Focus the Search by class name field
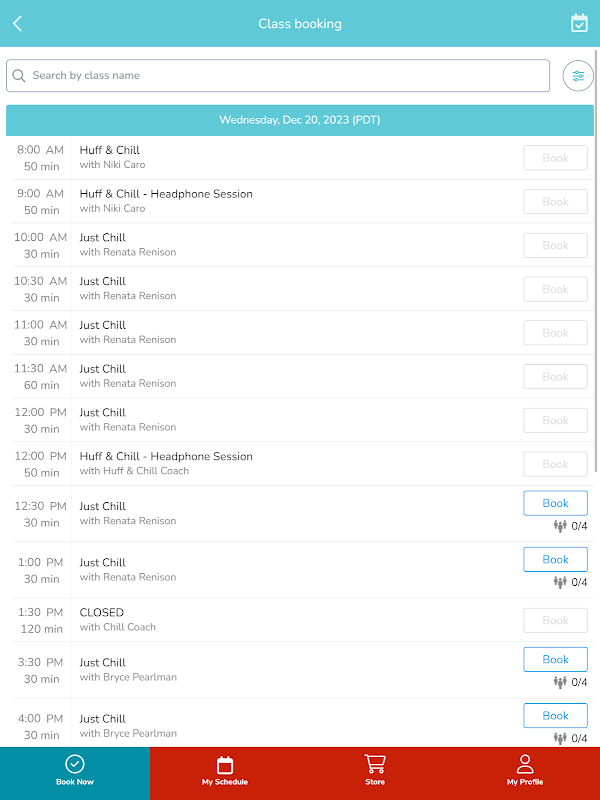 point(278,76)
